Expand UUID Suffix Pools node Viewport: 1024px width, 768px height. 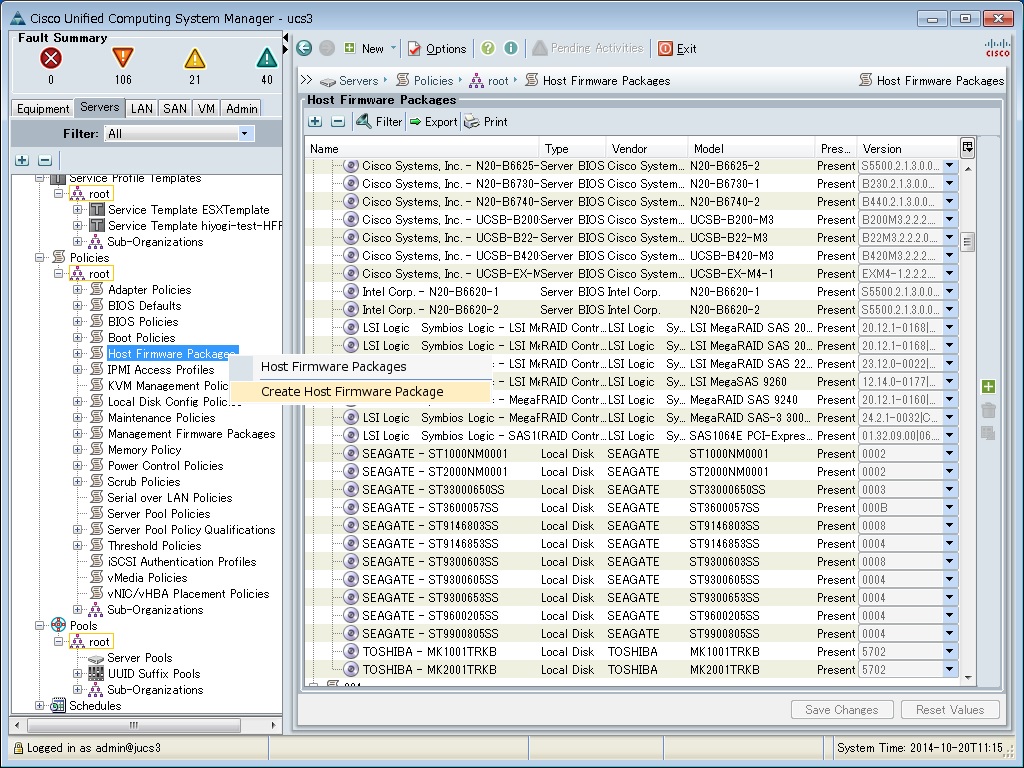(78, 673)
